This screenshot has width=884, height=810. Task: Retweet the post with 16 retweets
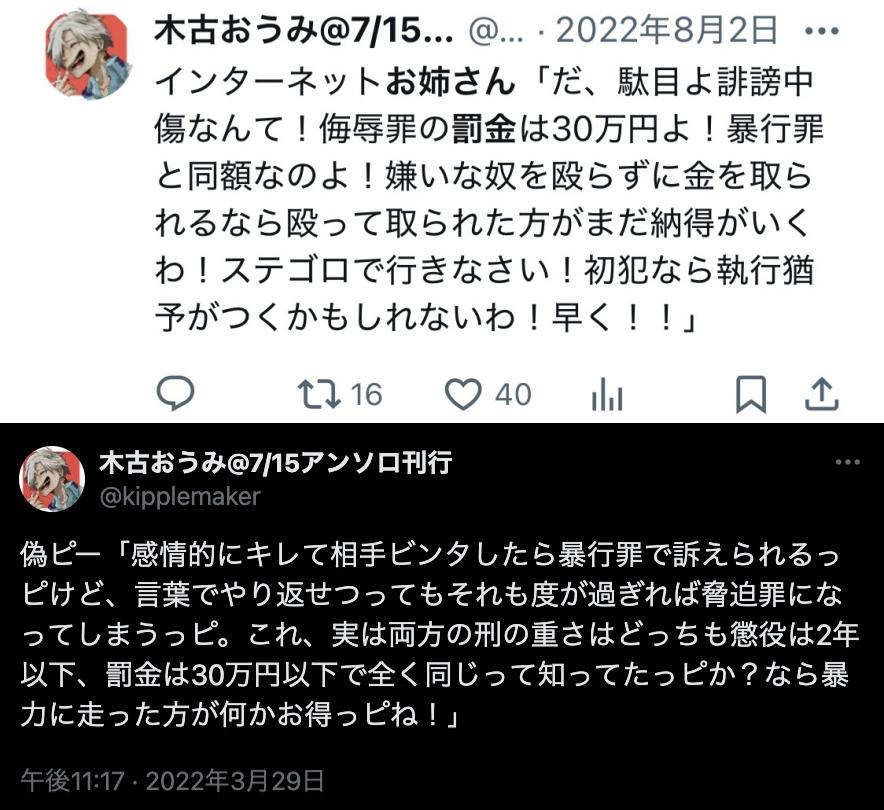[319, 394]
